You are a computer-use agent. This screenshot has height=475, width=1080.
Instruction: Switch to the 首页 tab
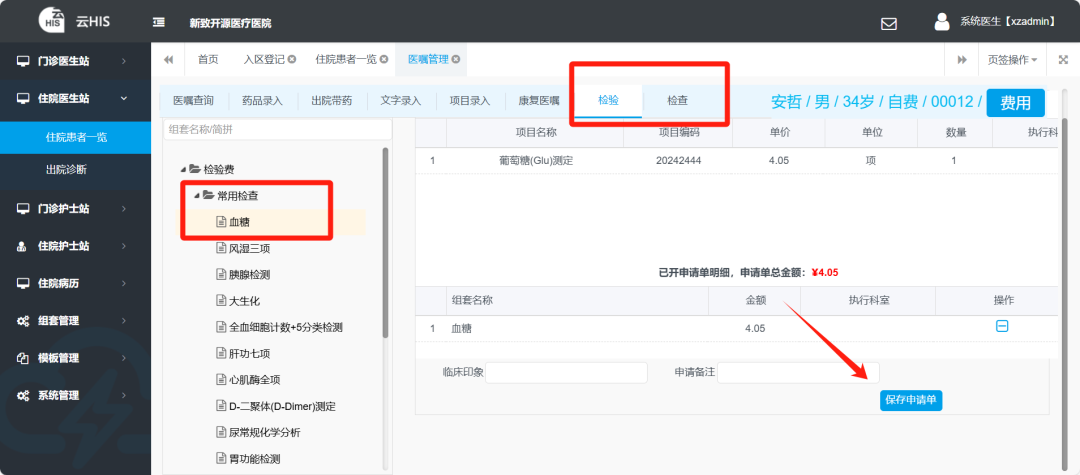click(208, 60)
